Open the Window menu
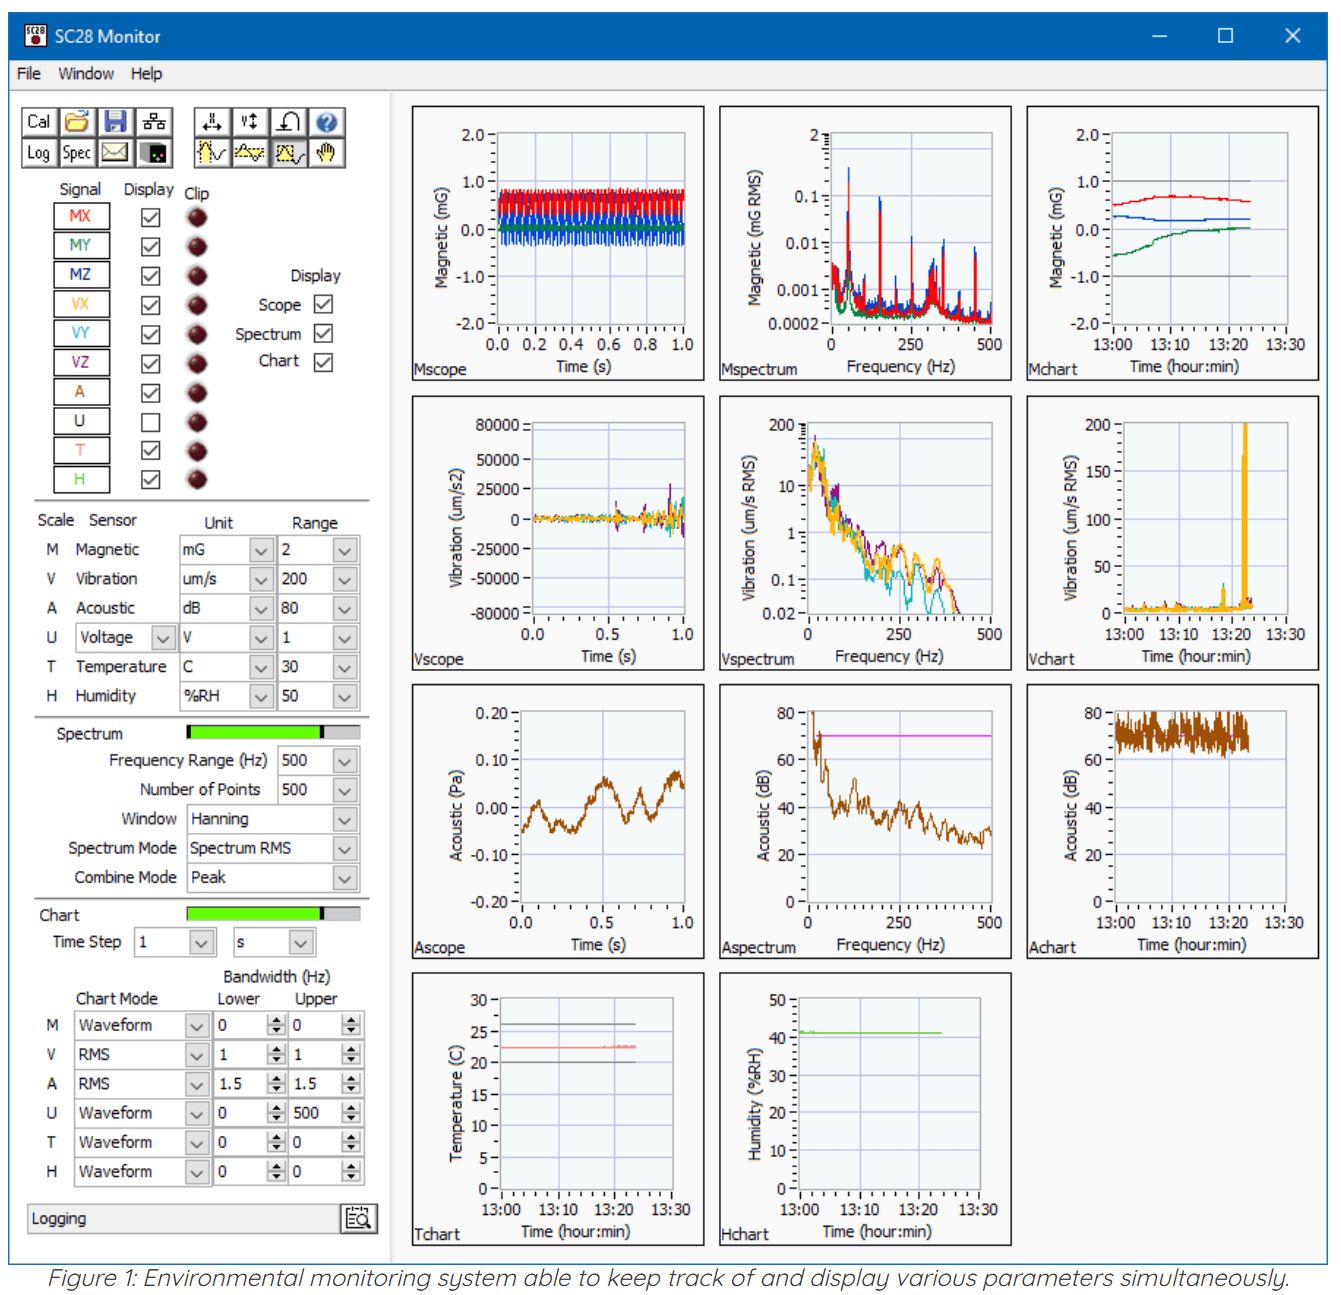1341x1295 pixels. (86, 74)
